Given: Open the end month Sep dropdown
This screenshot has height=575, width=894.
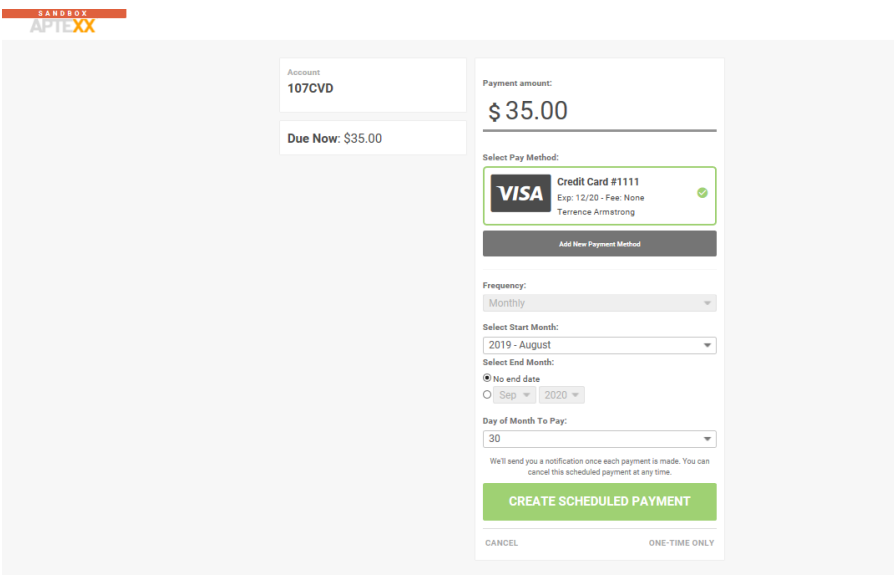Looking at the screenshot, I should pyautogui.click(x=515, y=395).
